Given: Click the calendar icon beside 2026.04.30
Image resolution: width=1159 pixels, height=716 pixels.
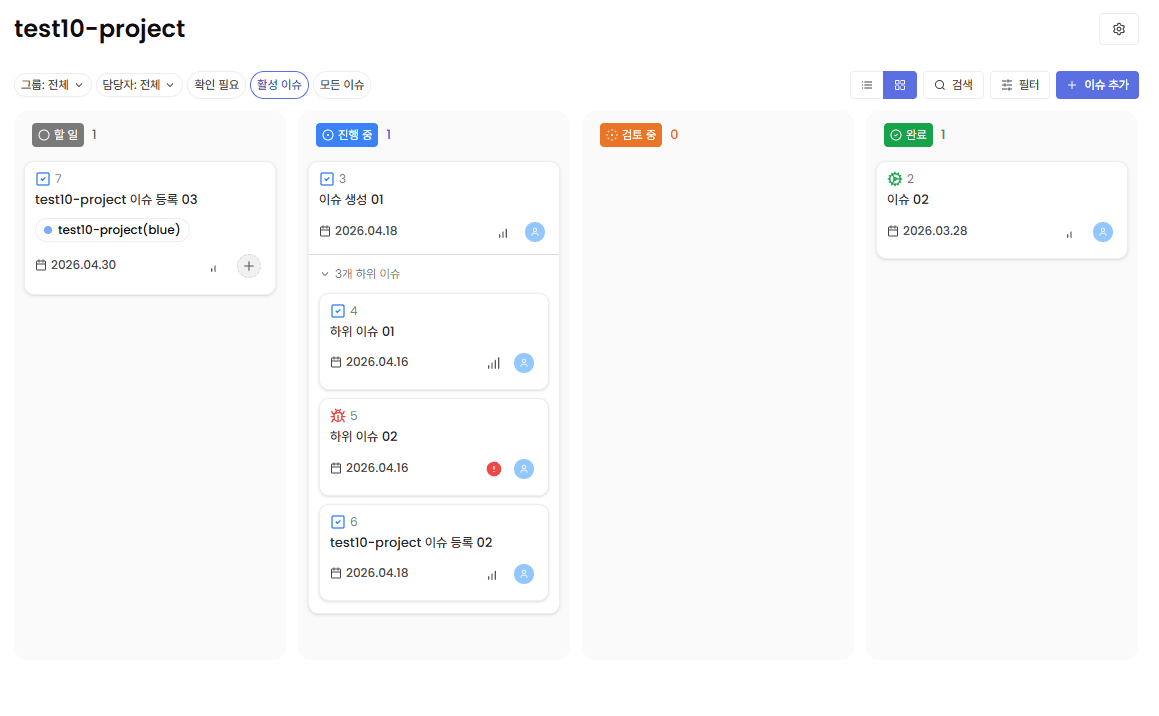Looking at the screenshot, I should point(41,265).
